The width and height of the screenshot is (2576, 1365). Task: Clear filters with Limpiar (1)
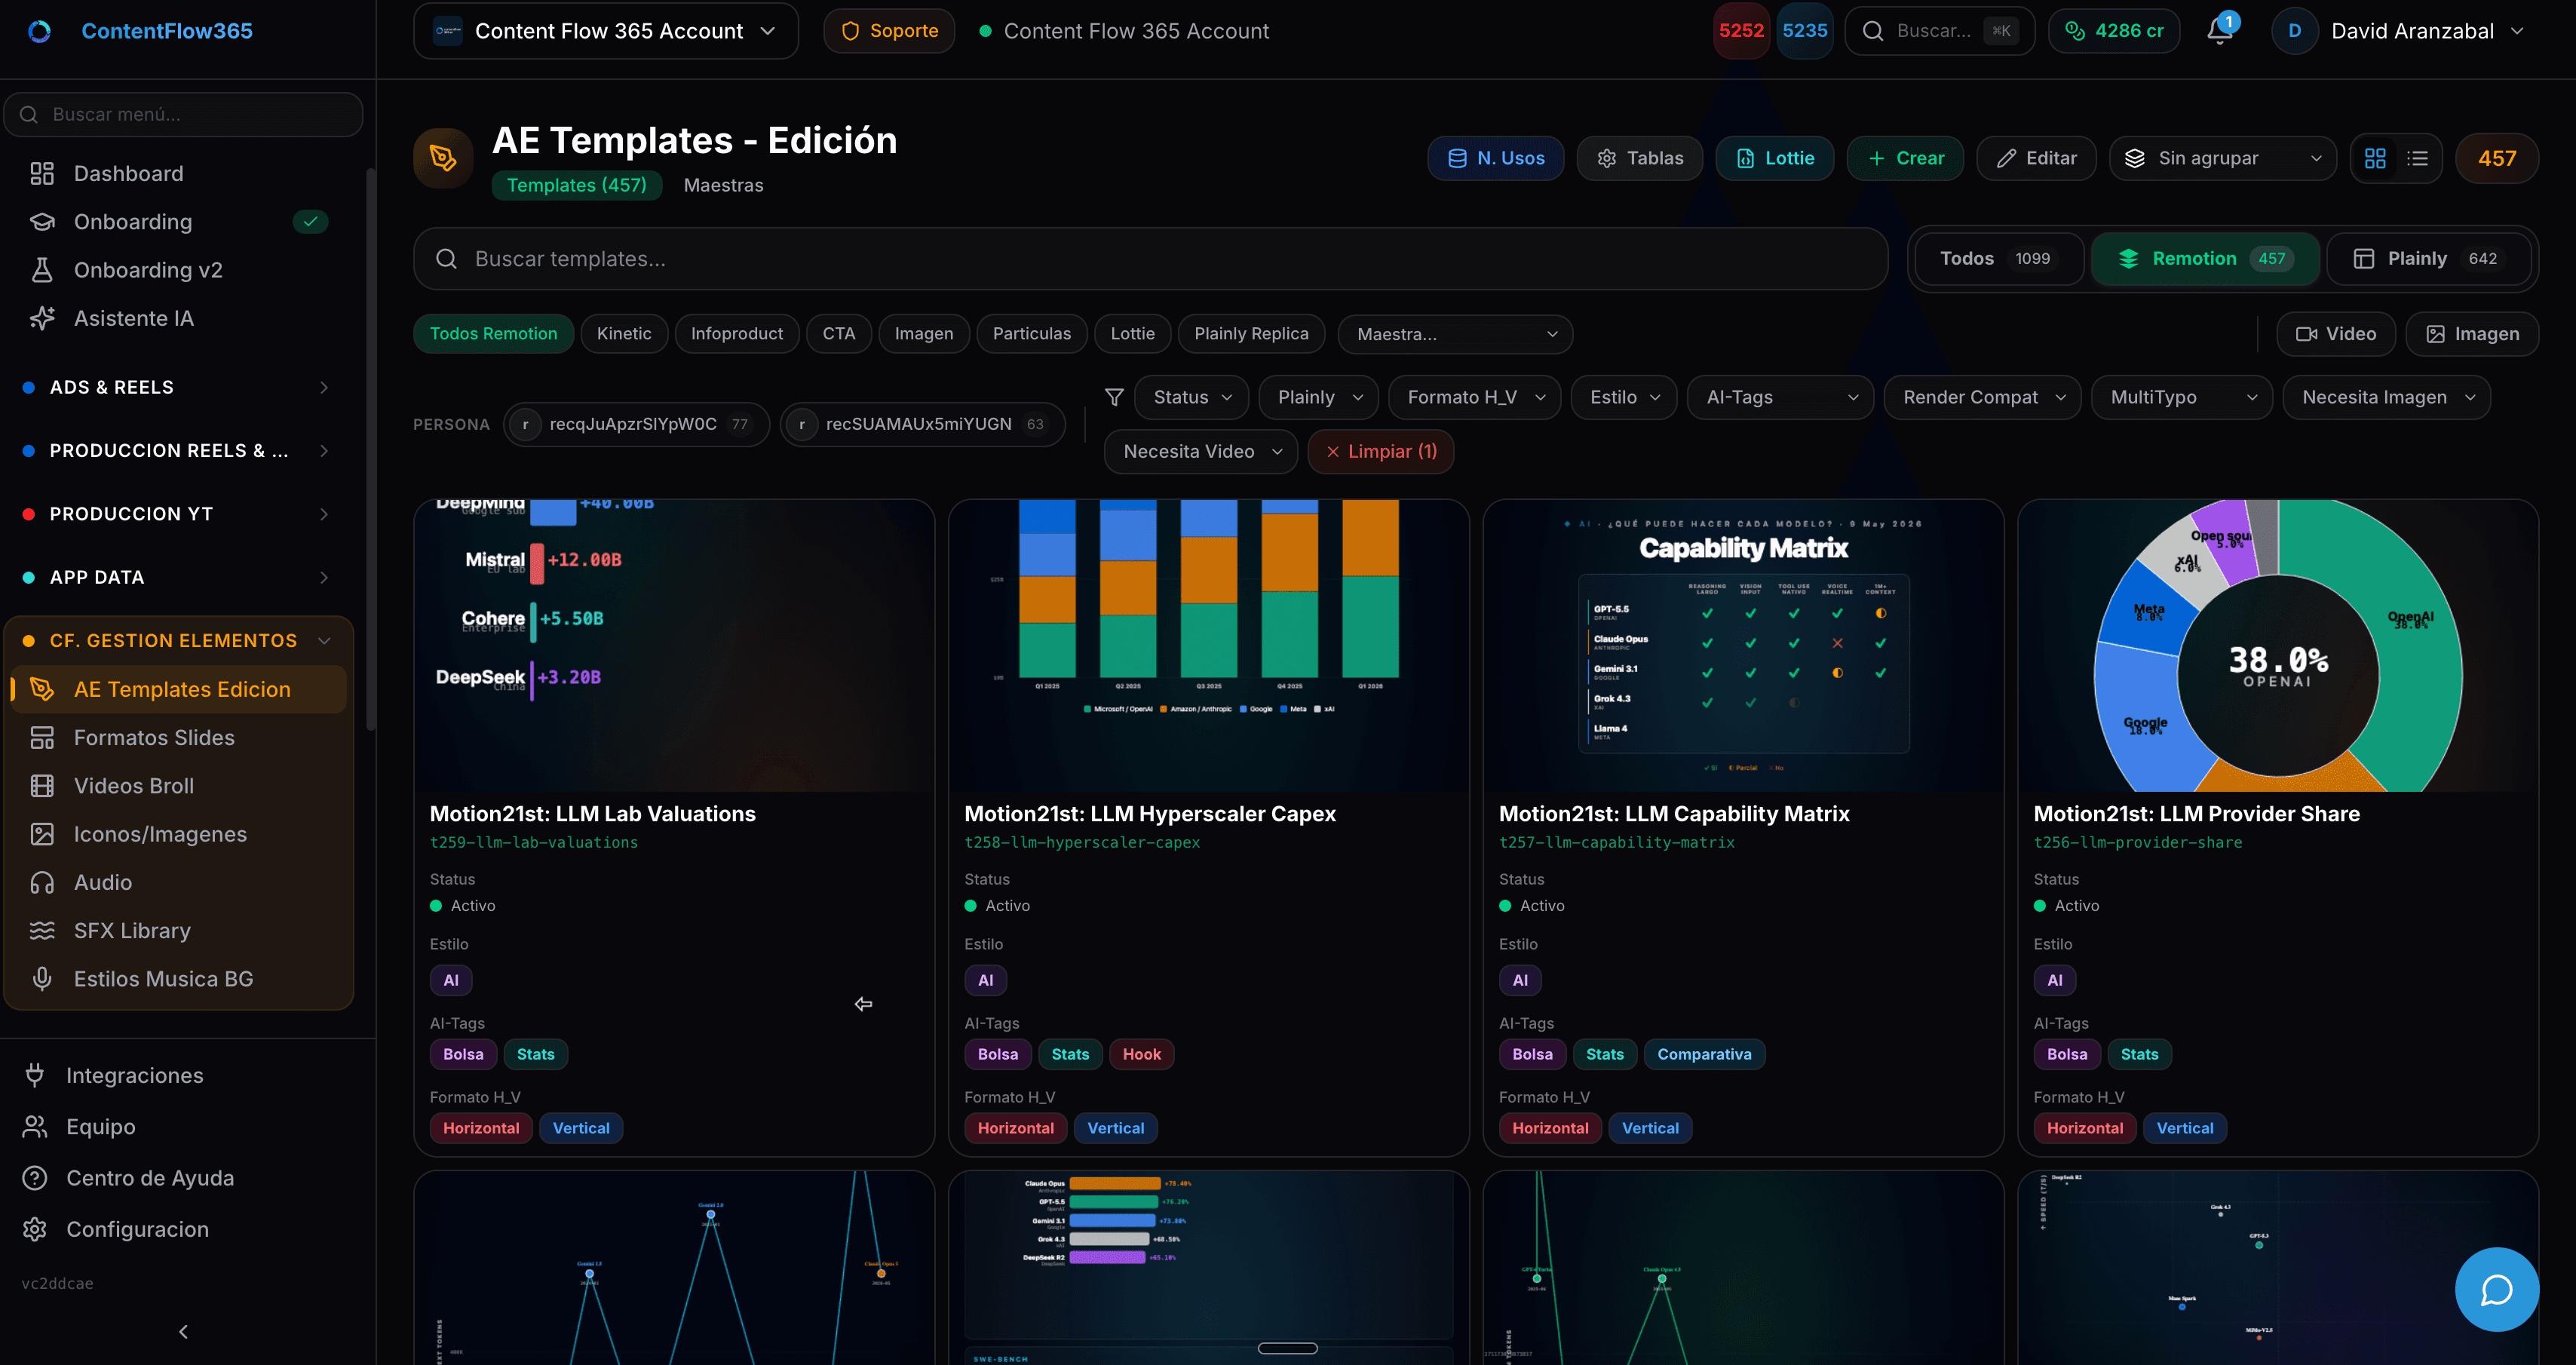(1381, 451)
